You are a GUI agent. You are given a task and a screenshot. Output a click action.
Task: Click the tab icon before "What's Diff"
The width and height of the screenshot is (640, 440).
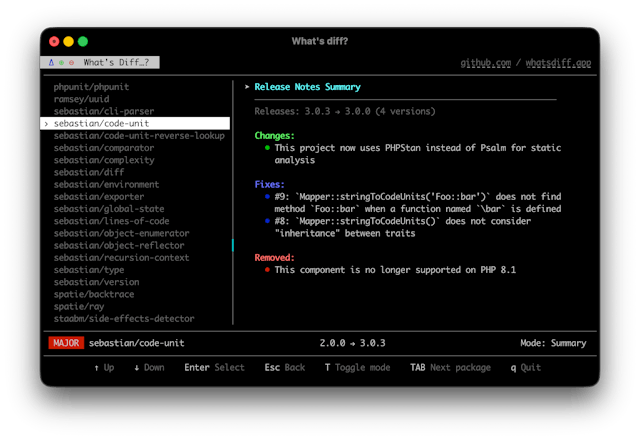pos(52,62)
